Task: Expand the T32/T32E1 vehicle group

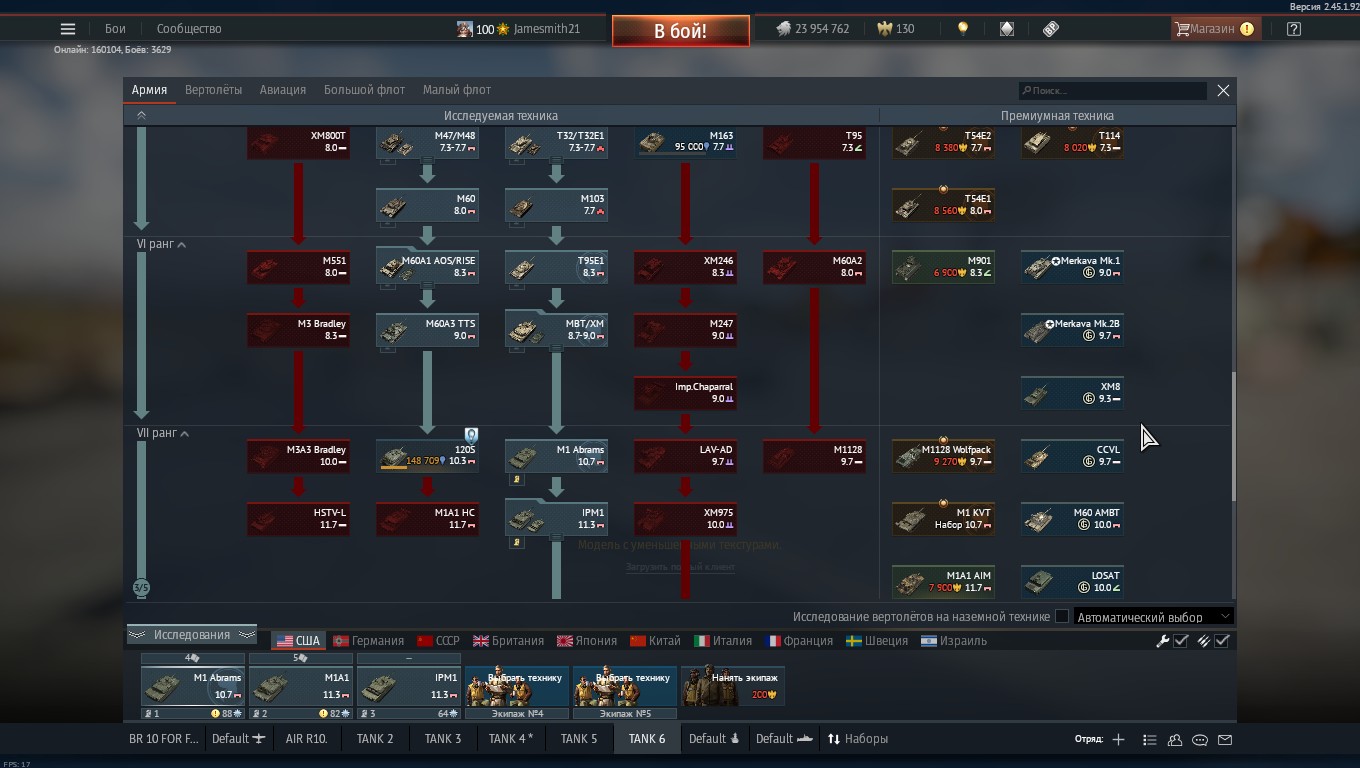Action: (x=556, y=141)
